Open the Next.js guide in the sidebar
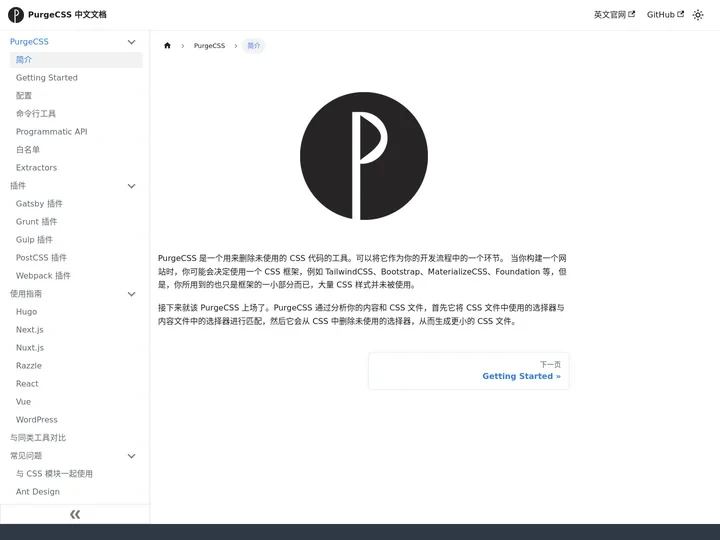This screenshot has height=540, width=720. pos(76,330)
